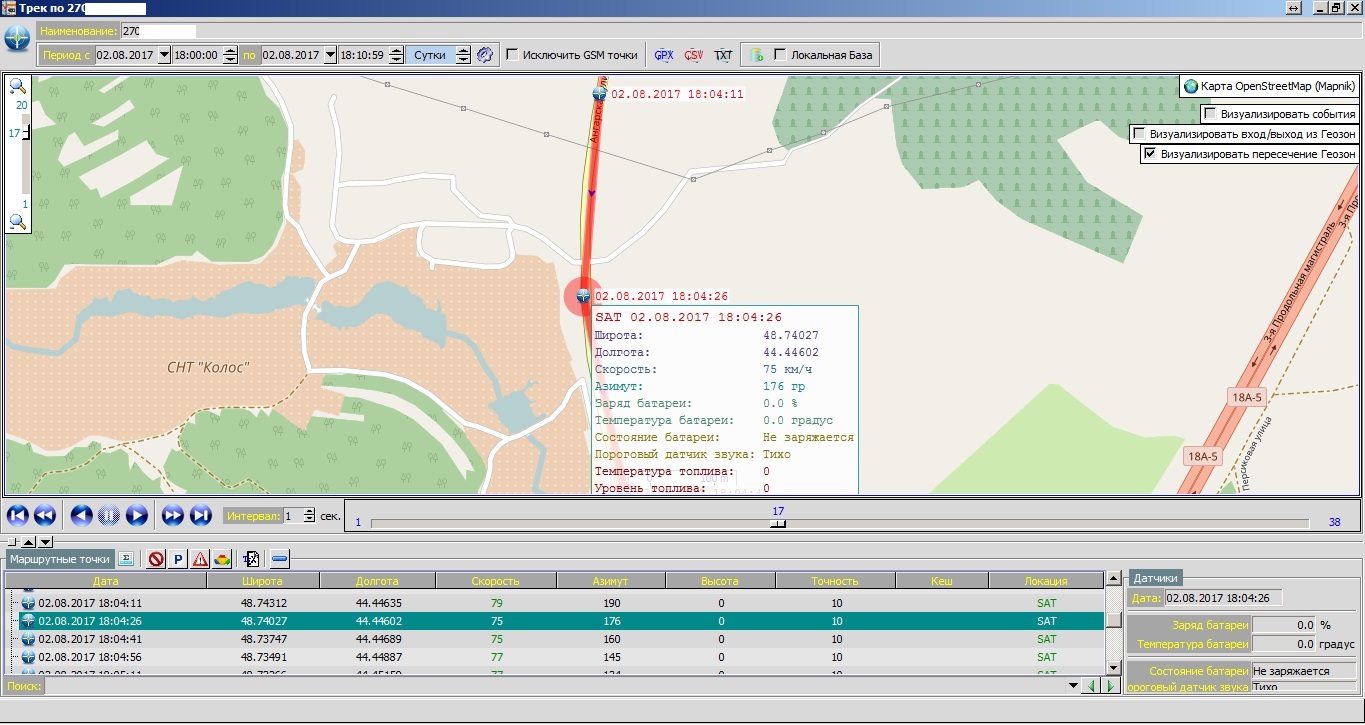
Task: Open the end date dropdown calendar
Action: [x=330, y=55]
